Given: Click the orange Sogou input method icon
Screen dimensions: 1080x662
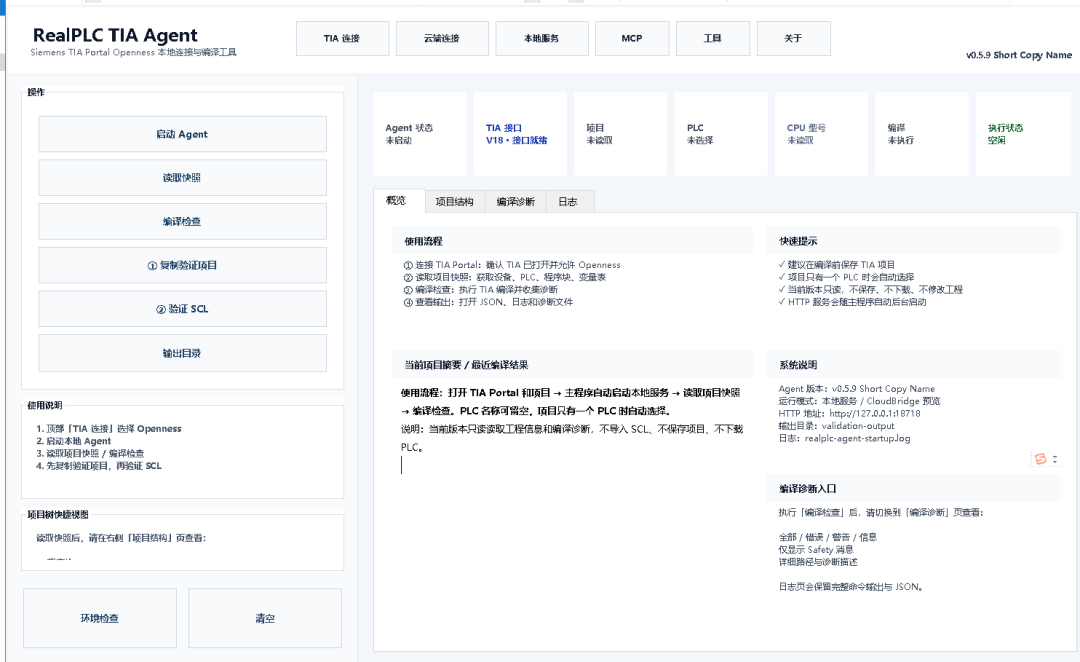Looking at the screenshot, I should pos(1040,459).
